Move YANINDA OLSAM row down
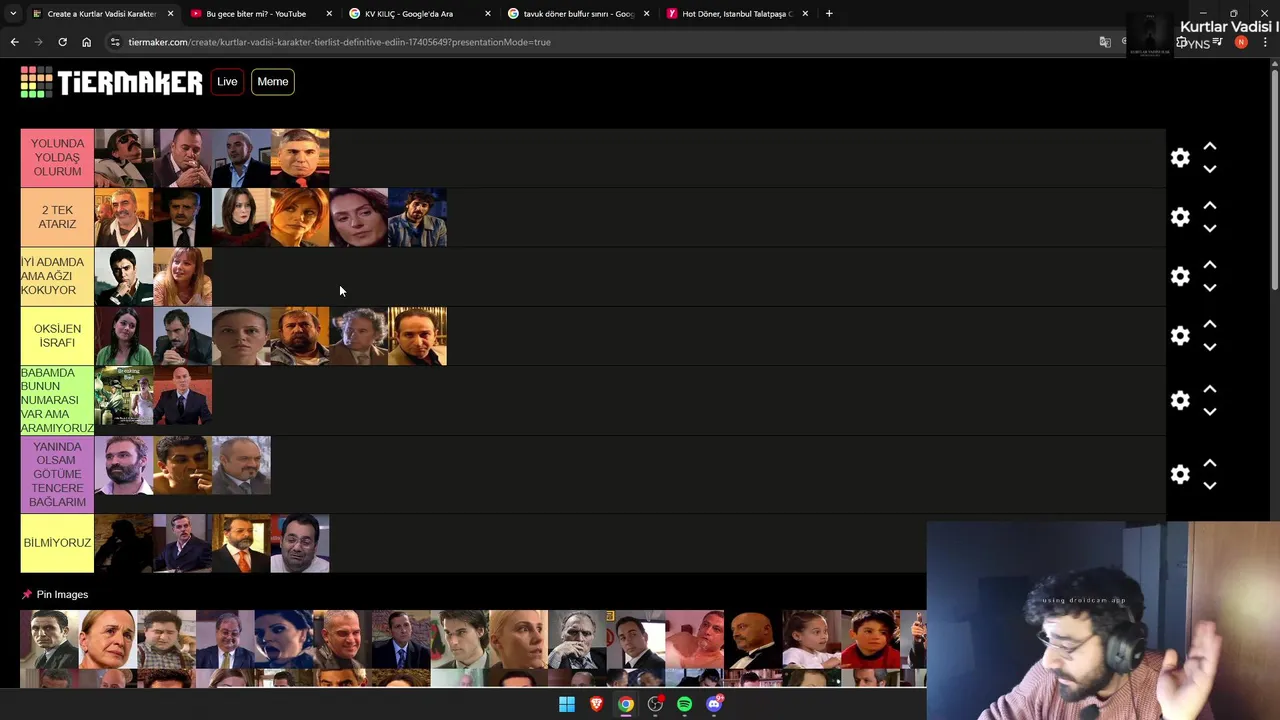This screenshot has width=1280, height=720. coord(1210,485)
